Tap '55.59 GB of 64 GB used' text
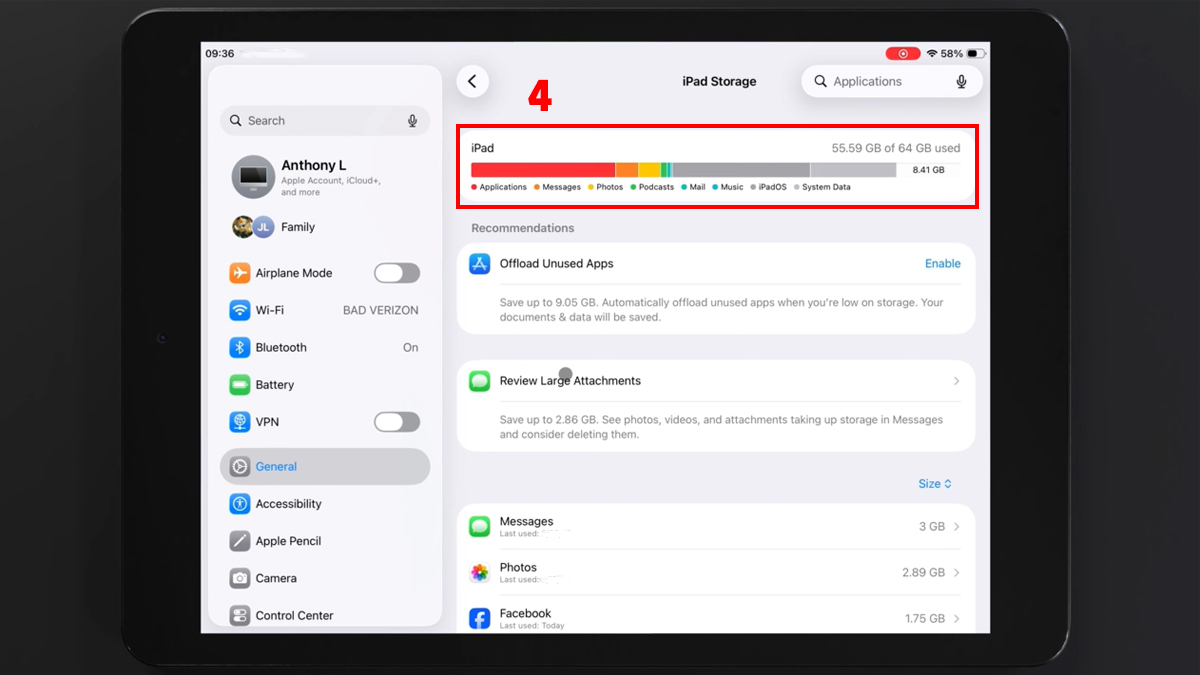Viewport: 1200px width, 675px height. point(896,148)
